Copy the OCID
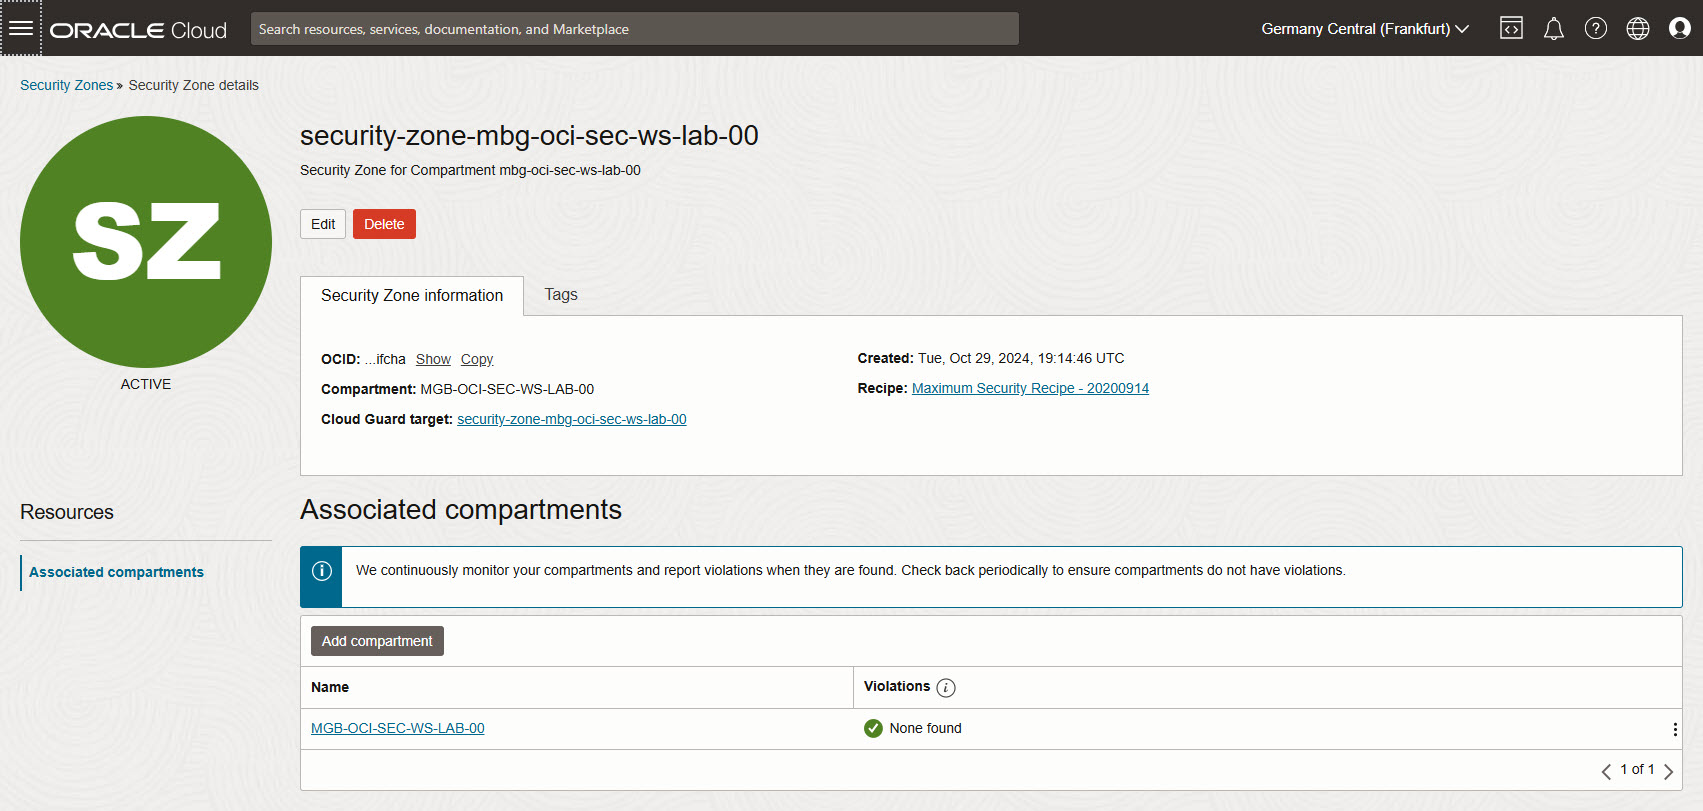This screenshot has height=811, width=1703. click(x=477, y=359)
